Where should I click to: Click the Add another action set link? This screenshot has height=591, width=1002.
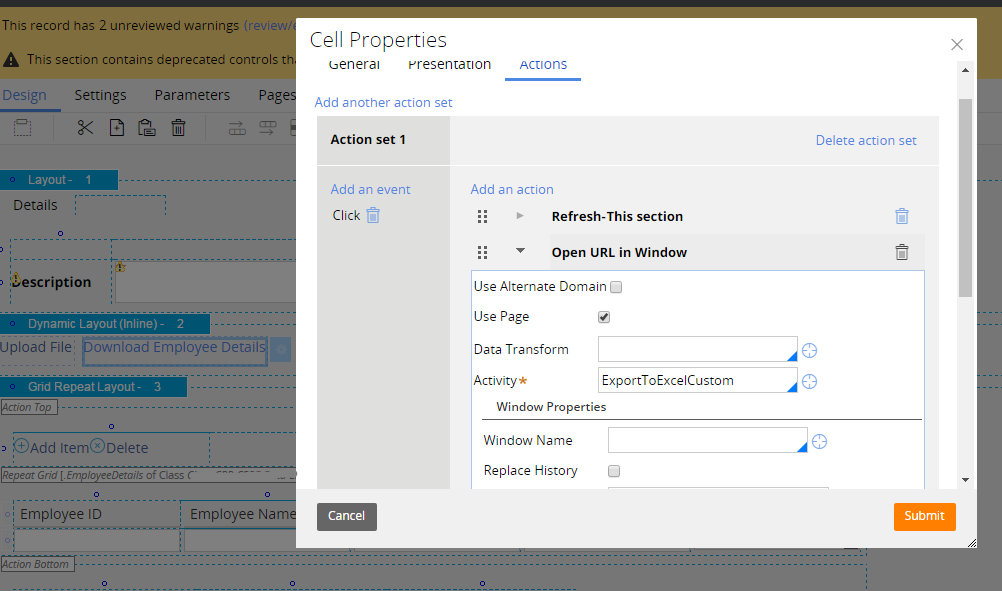tap(383, 102)
